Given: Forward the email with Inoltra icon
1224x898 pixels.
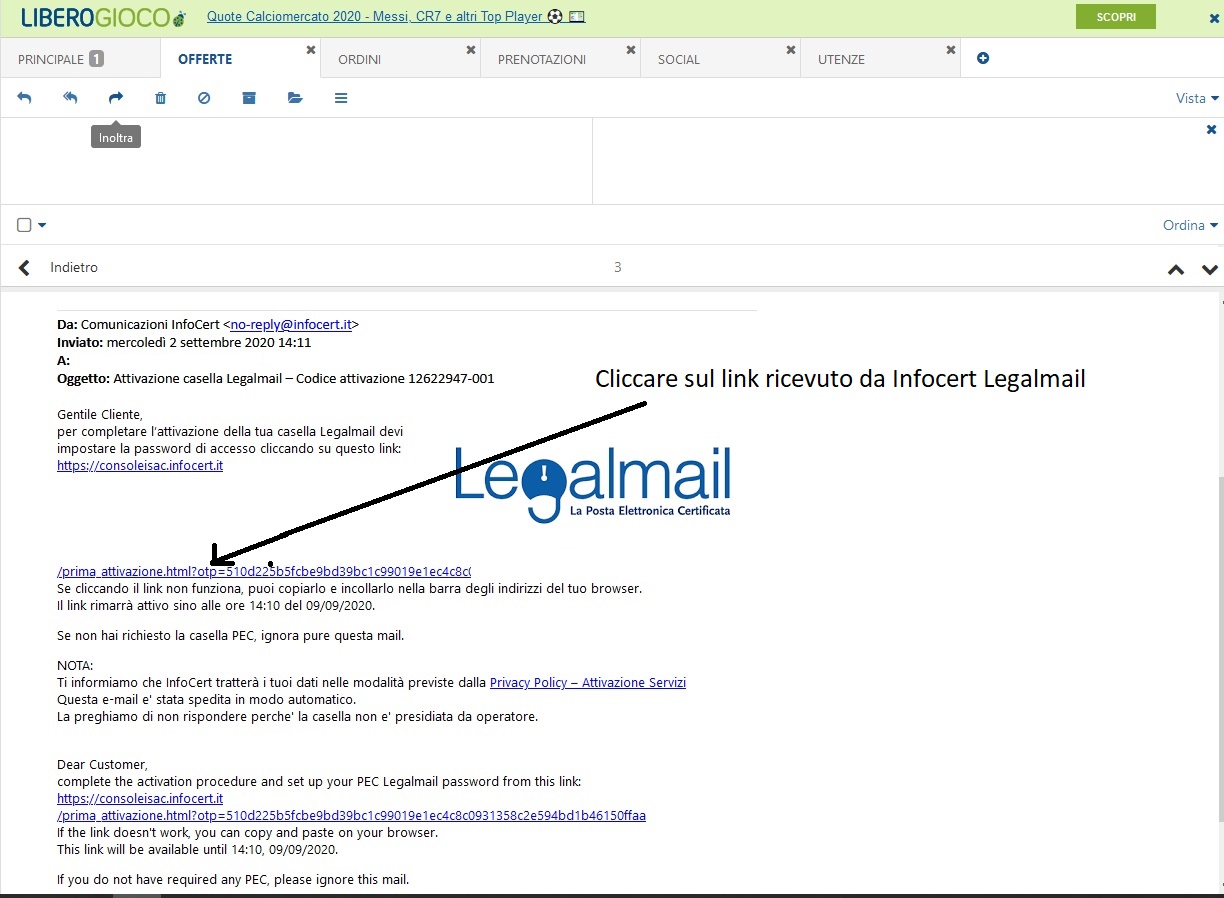Looking at the screenshot, I should pos(116,98).
